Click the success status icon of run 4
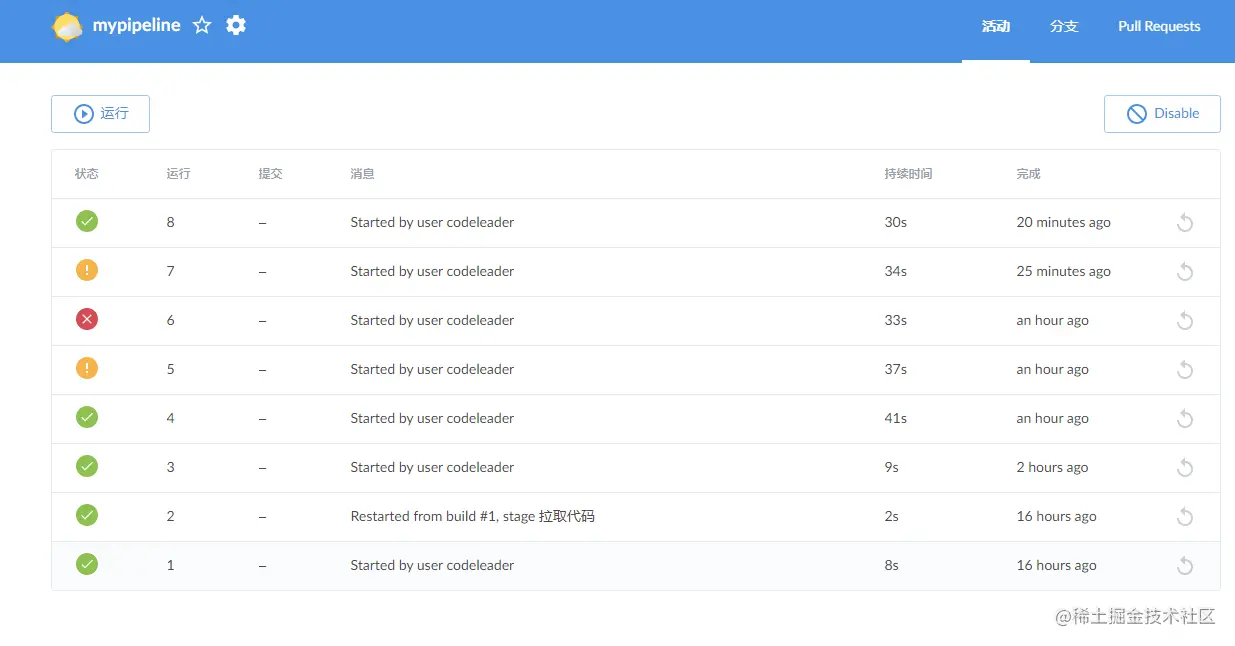 (x=87, y=417)
